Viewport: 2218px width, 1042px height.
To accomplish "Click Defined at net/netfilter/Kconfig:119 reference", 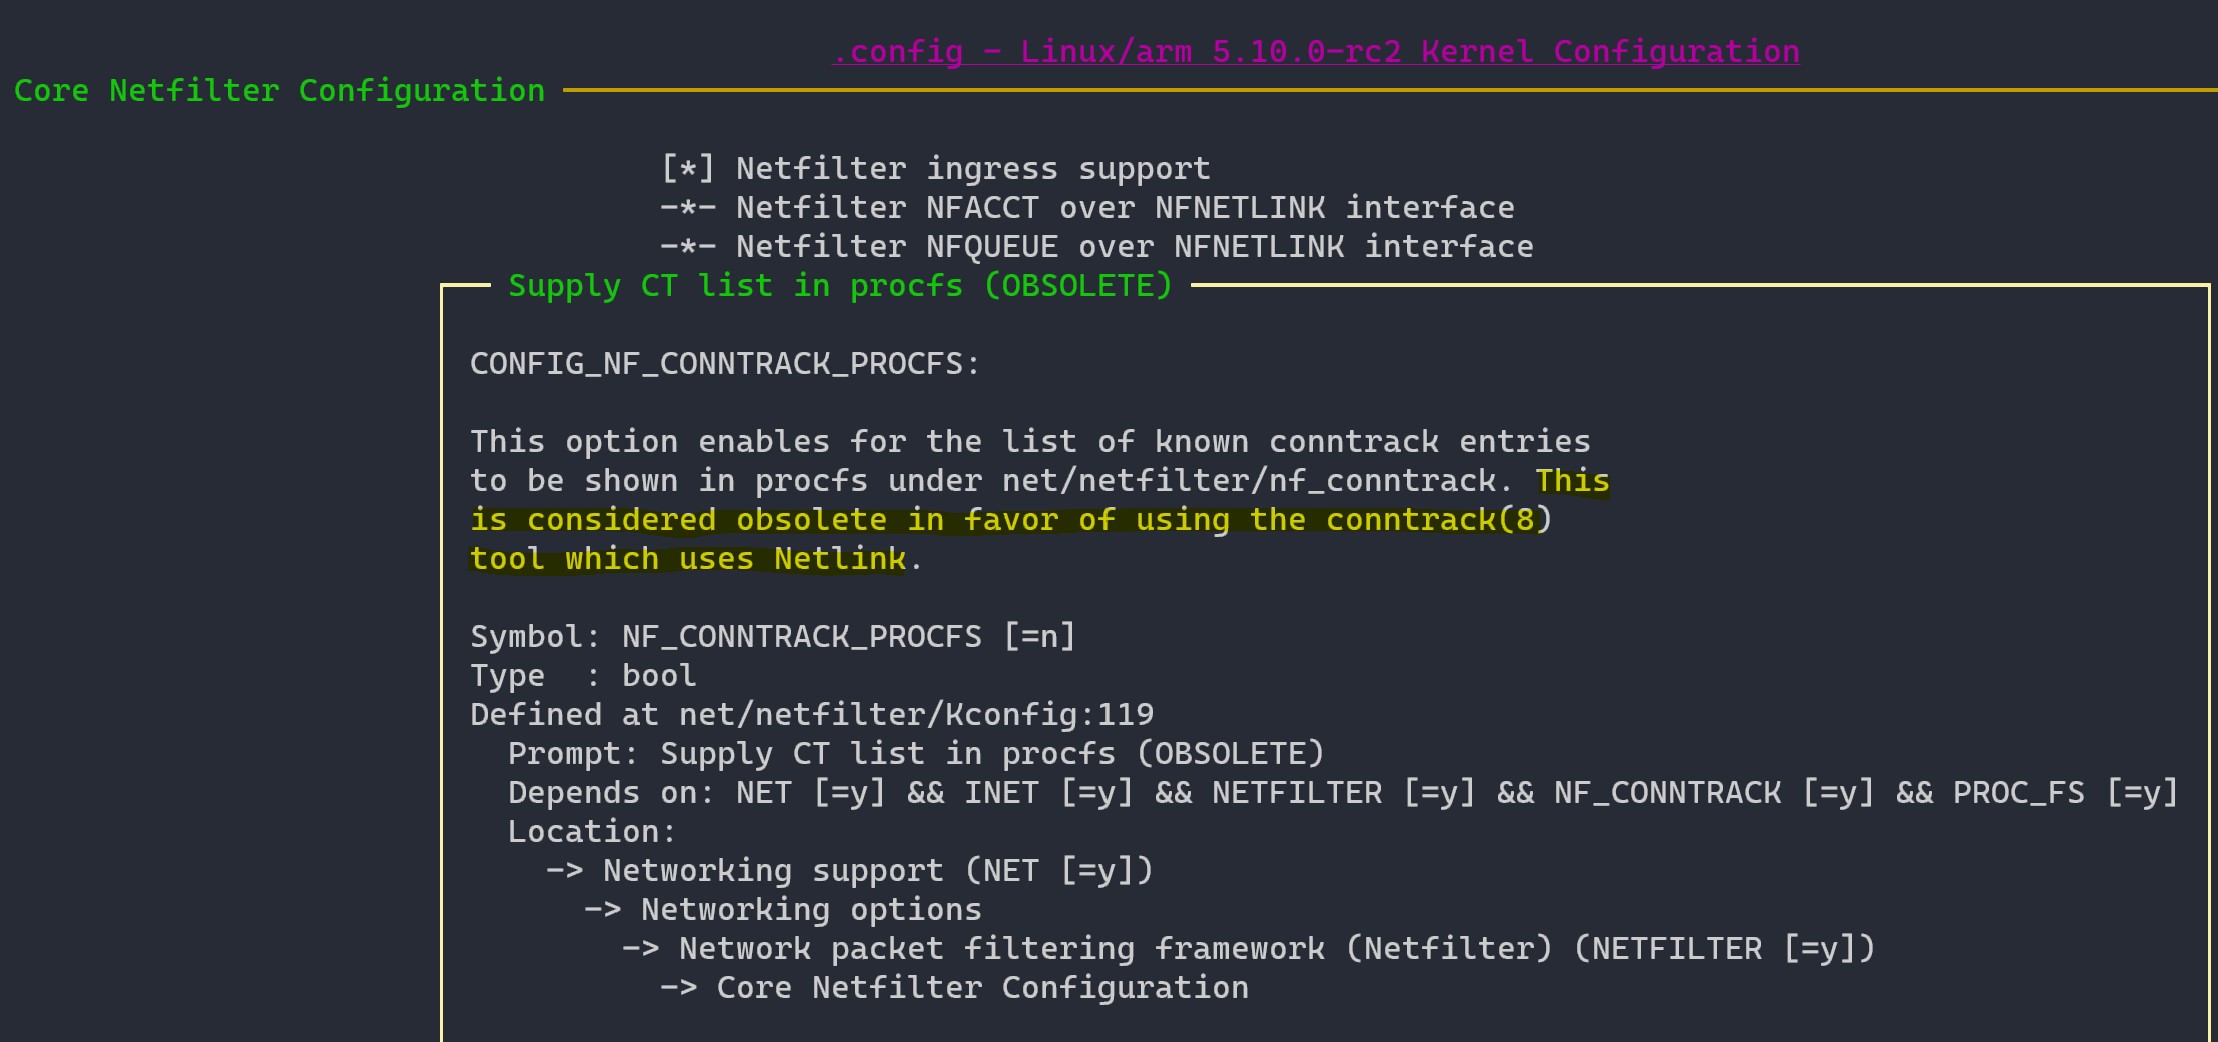I will click(x=812, y=714).
